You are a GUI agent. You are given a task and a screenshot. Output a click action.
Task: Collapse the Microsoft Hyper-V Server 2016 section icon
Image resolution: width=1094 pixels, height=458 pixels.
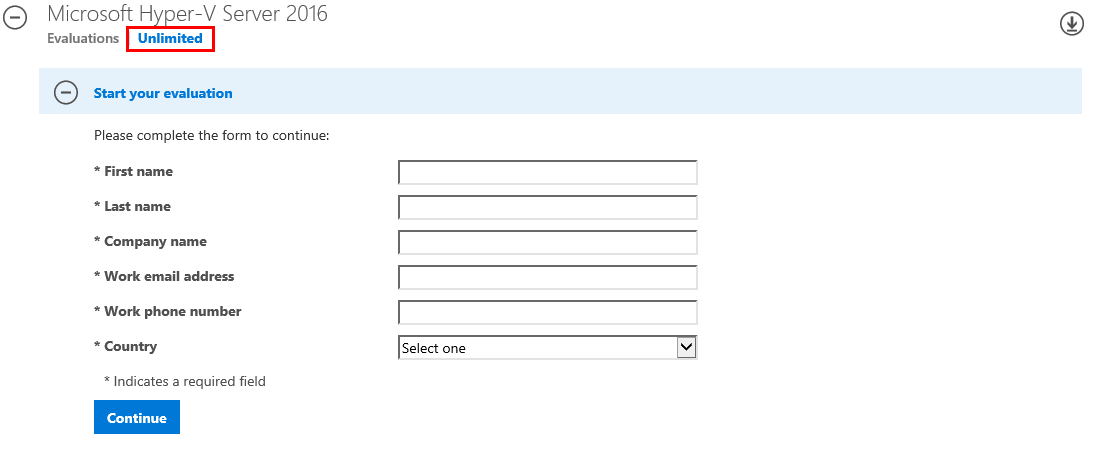coord(15,17)
